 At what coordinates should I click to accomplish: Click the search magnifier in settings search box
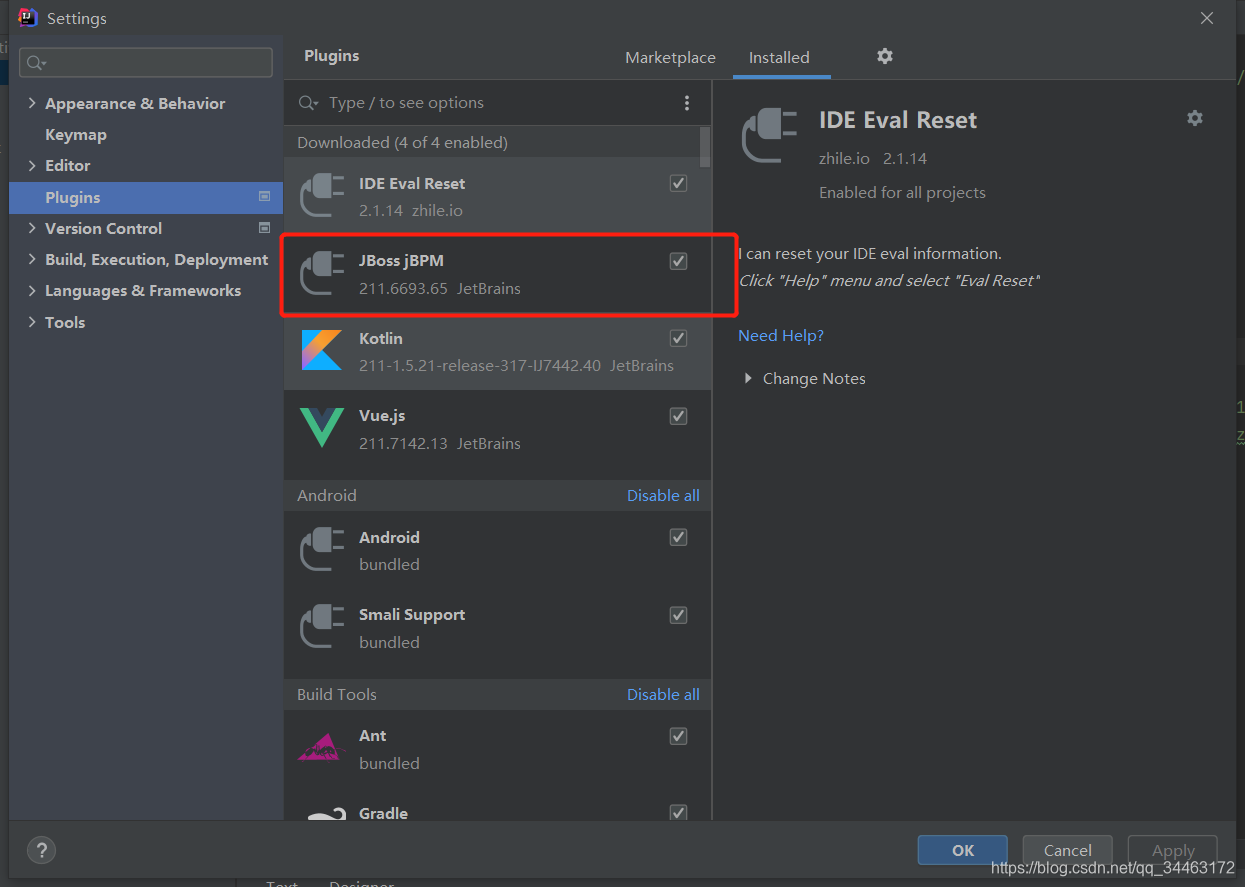[x=36, y=63]
